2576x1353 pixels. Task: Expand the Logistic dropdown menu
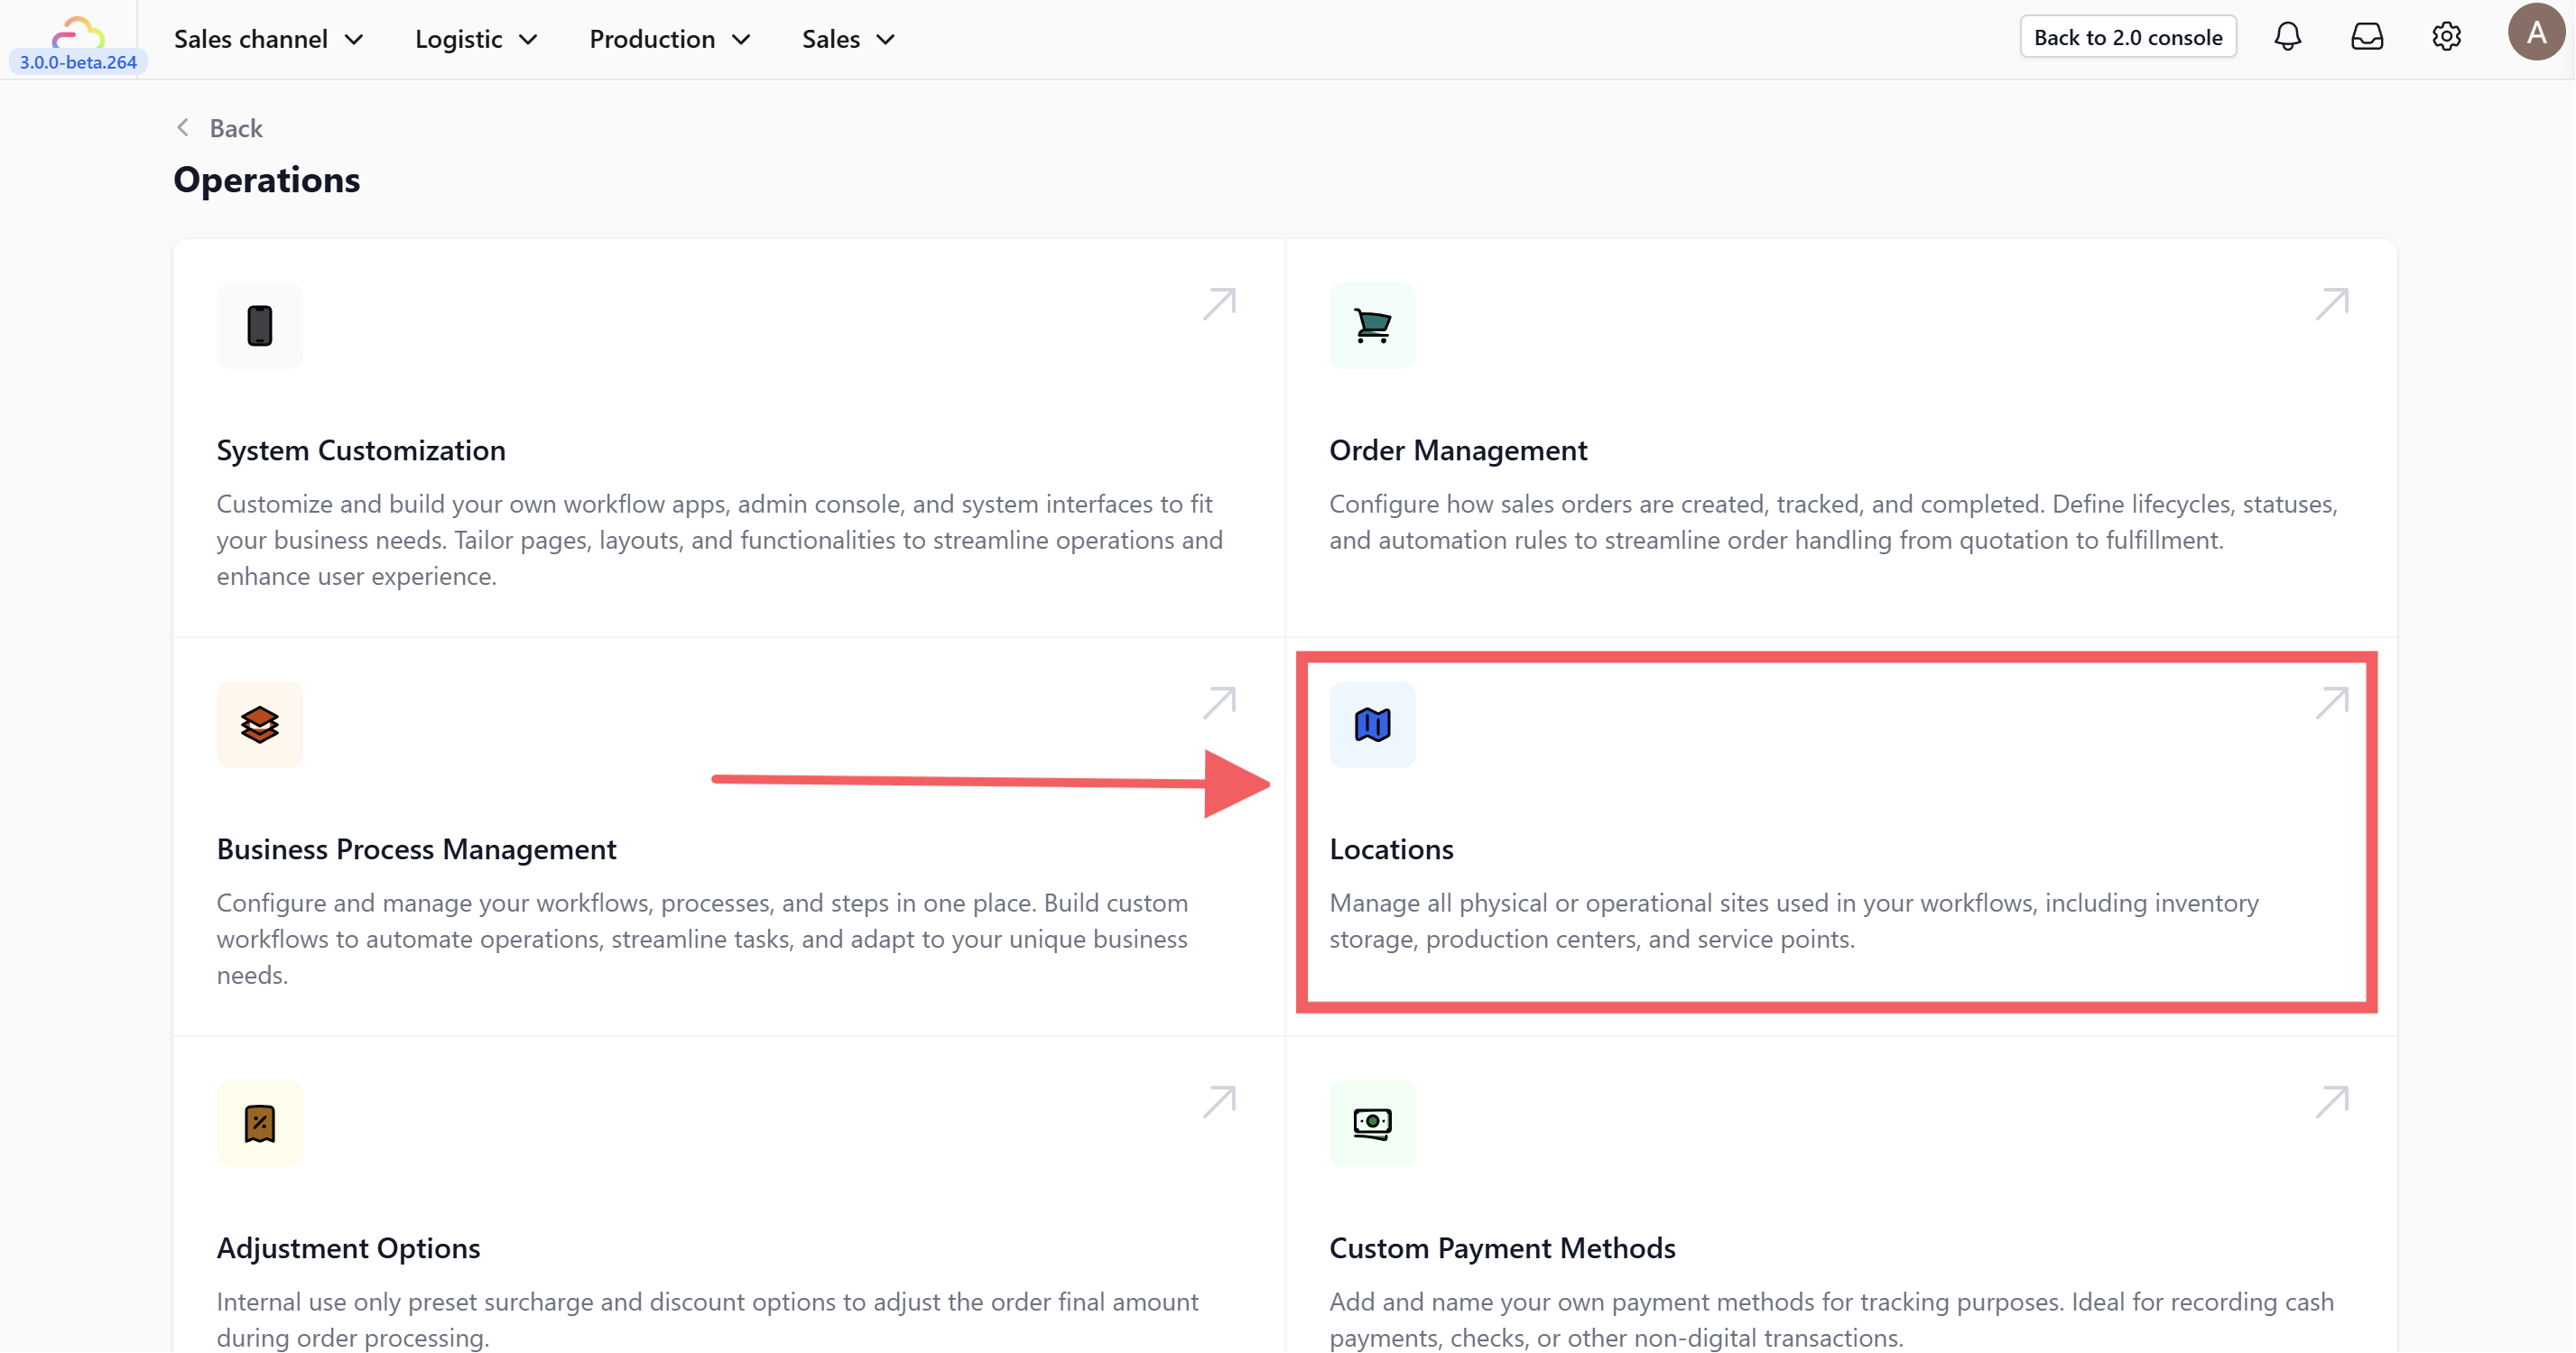476,39
